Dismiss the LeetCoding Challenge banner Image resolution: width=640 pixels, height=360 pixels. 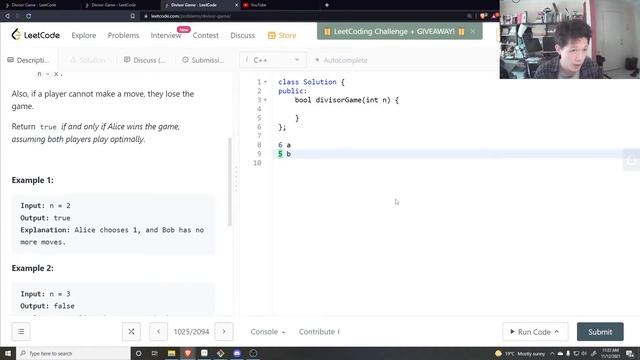point(473,31)
